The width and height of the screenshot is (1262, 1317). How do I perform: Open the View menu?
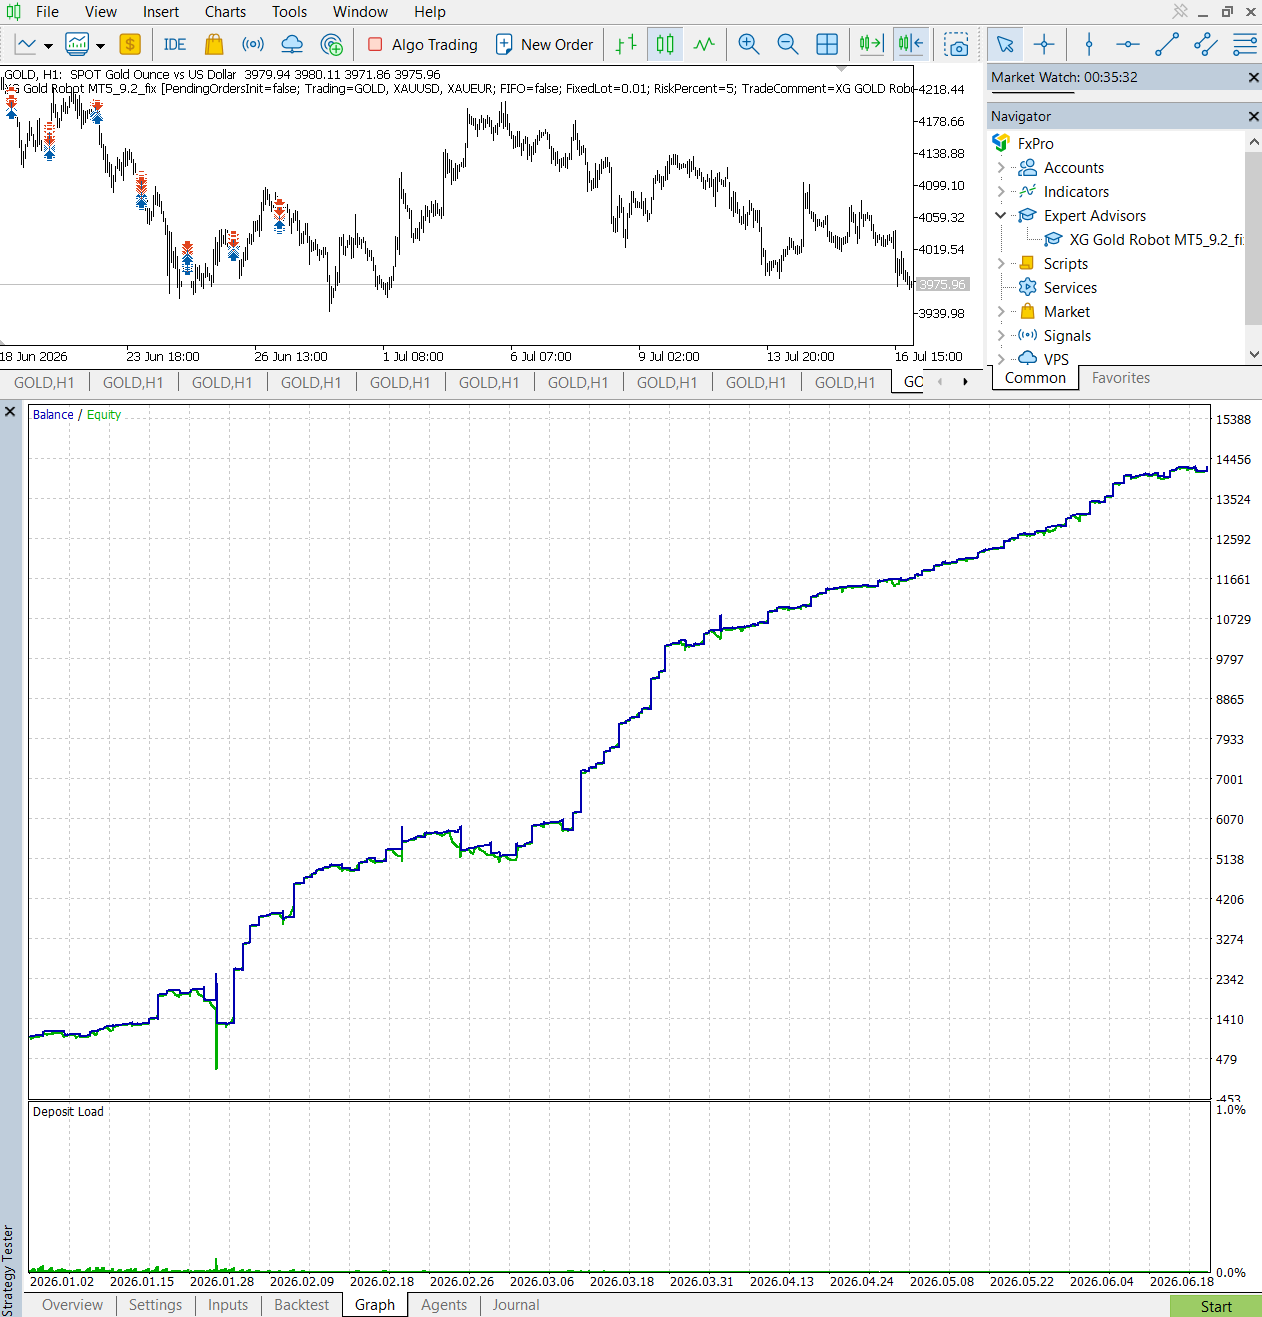point(101,12)
